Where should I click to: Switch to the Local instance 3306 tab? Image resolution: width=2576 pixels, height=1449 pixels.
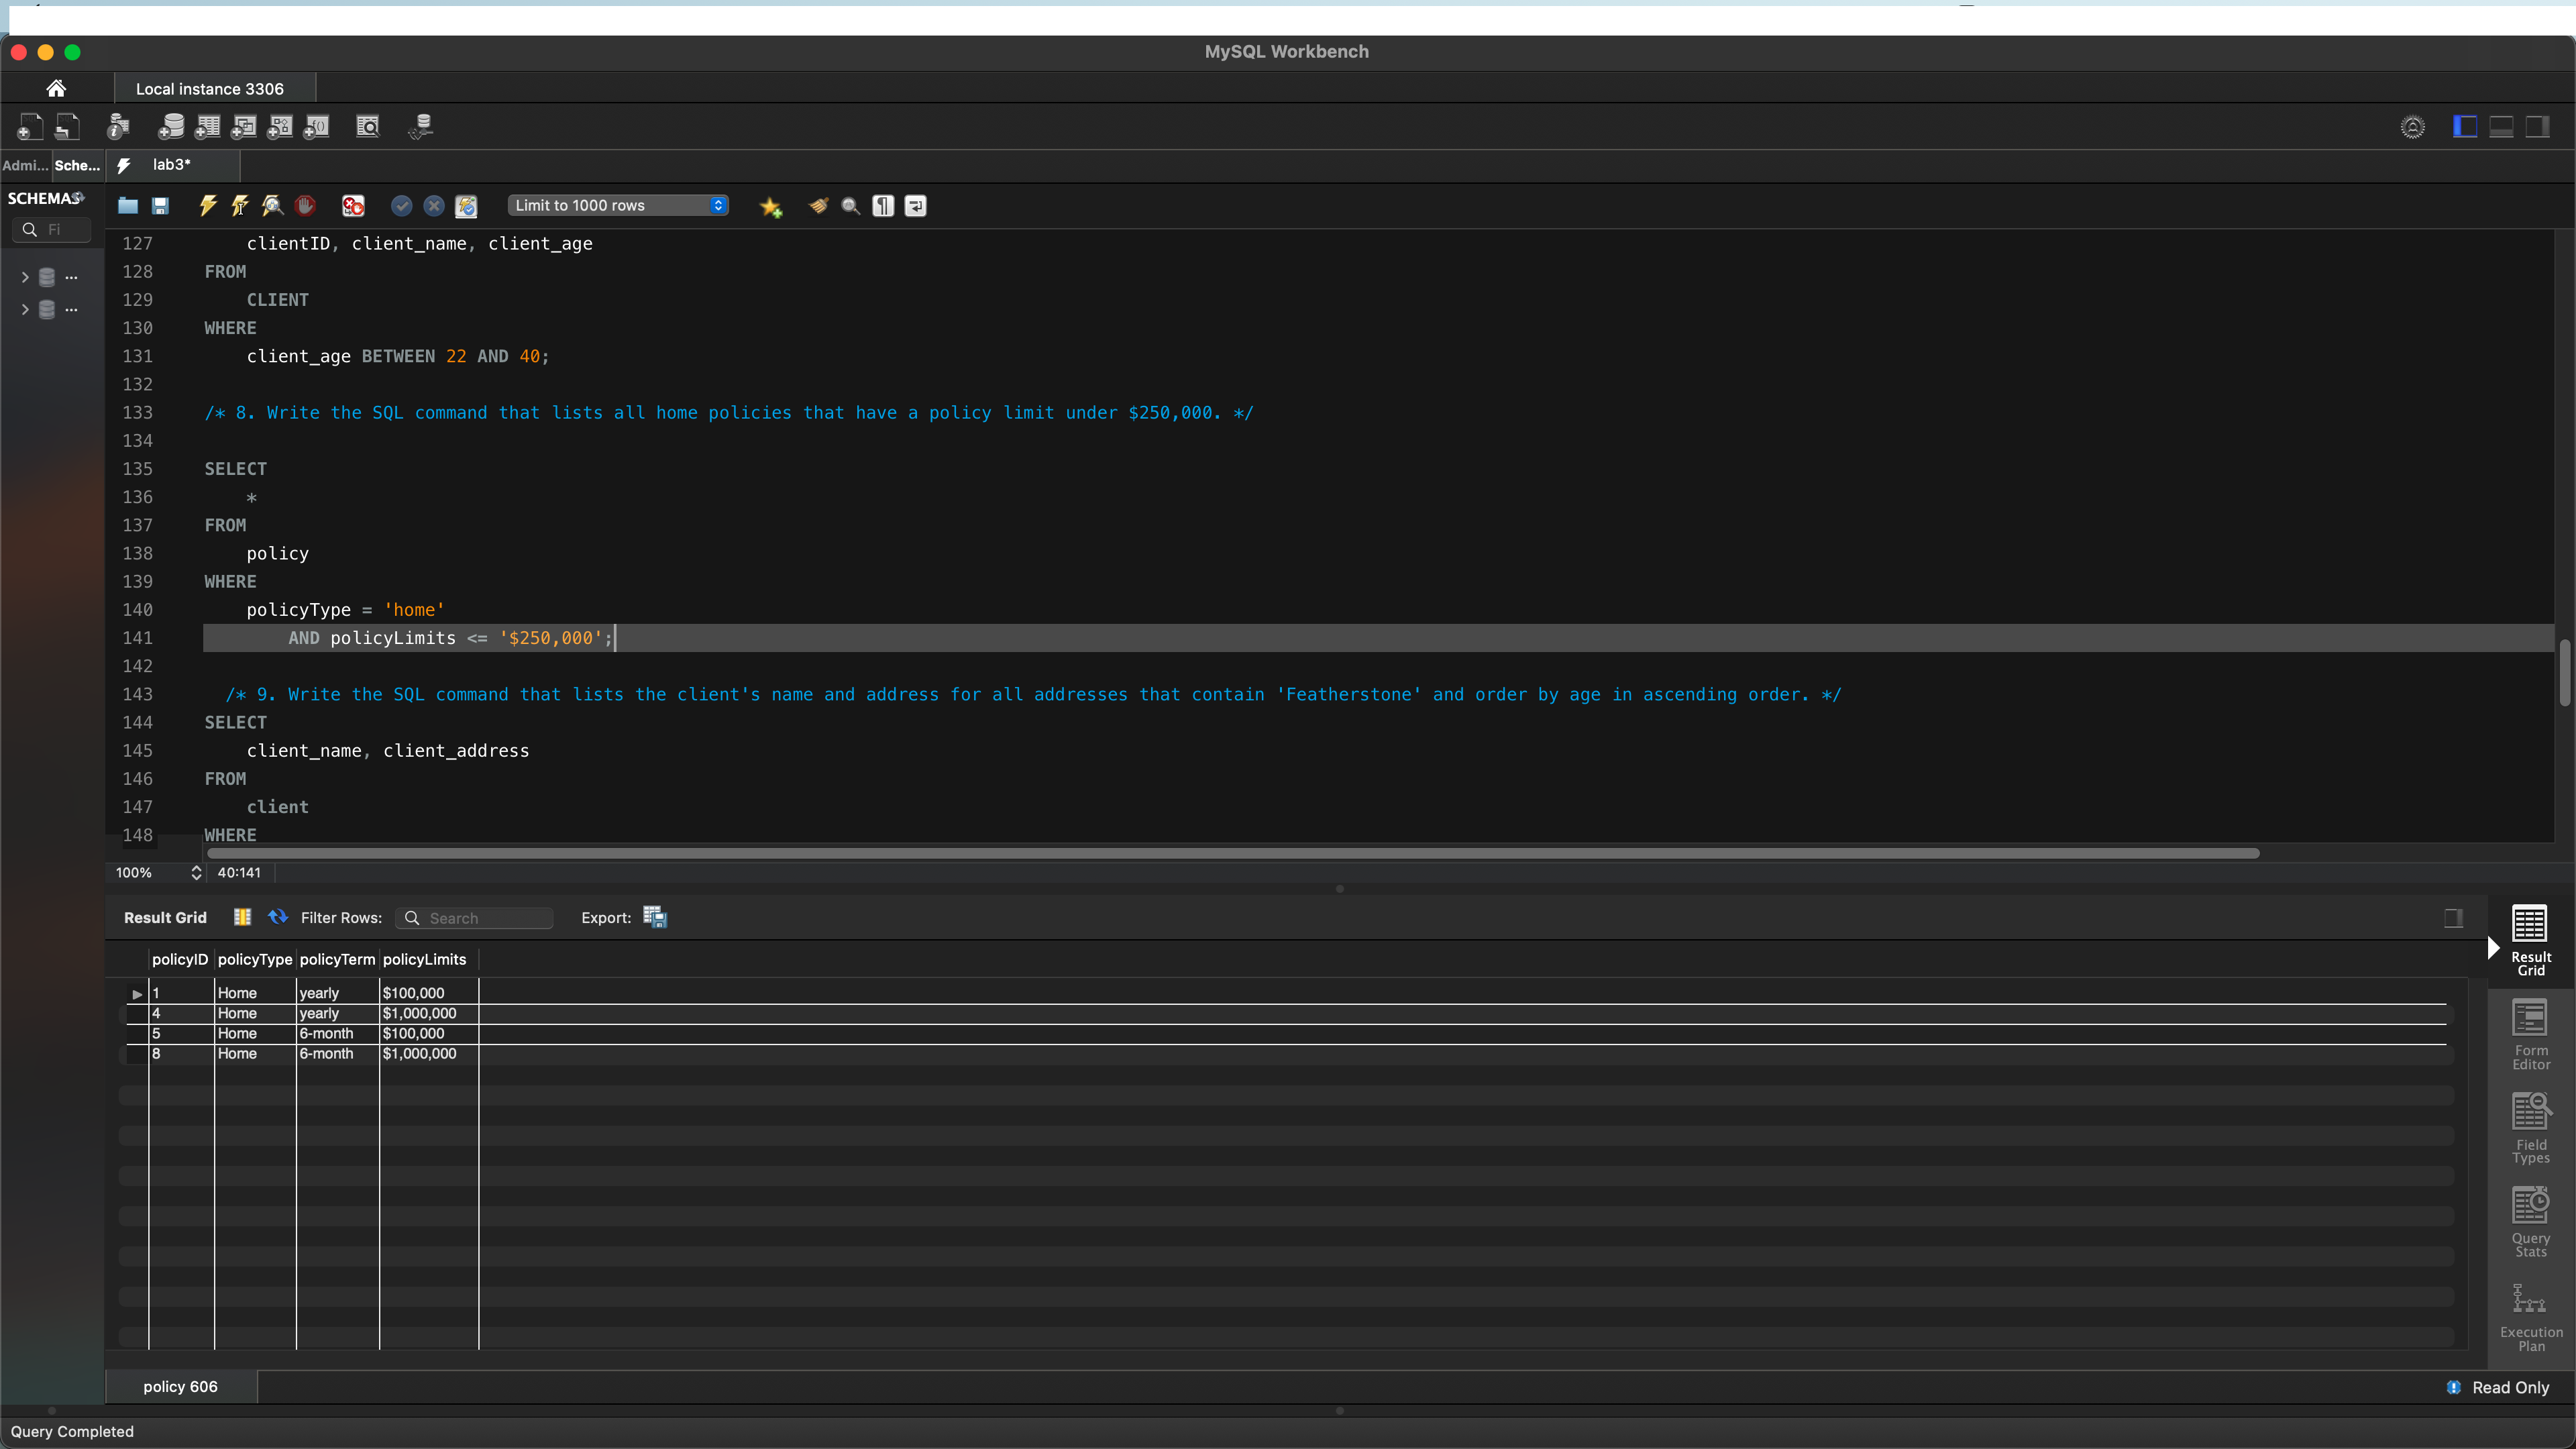[x=209, y=89]
